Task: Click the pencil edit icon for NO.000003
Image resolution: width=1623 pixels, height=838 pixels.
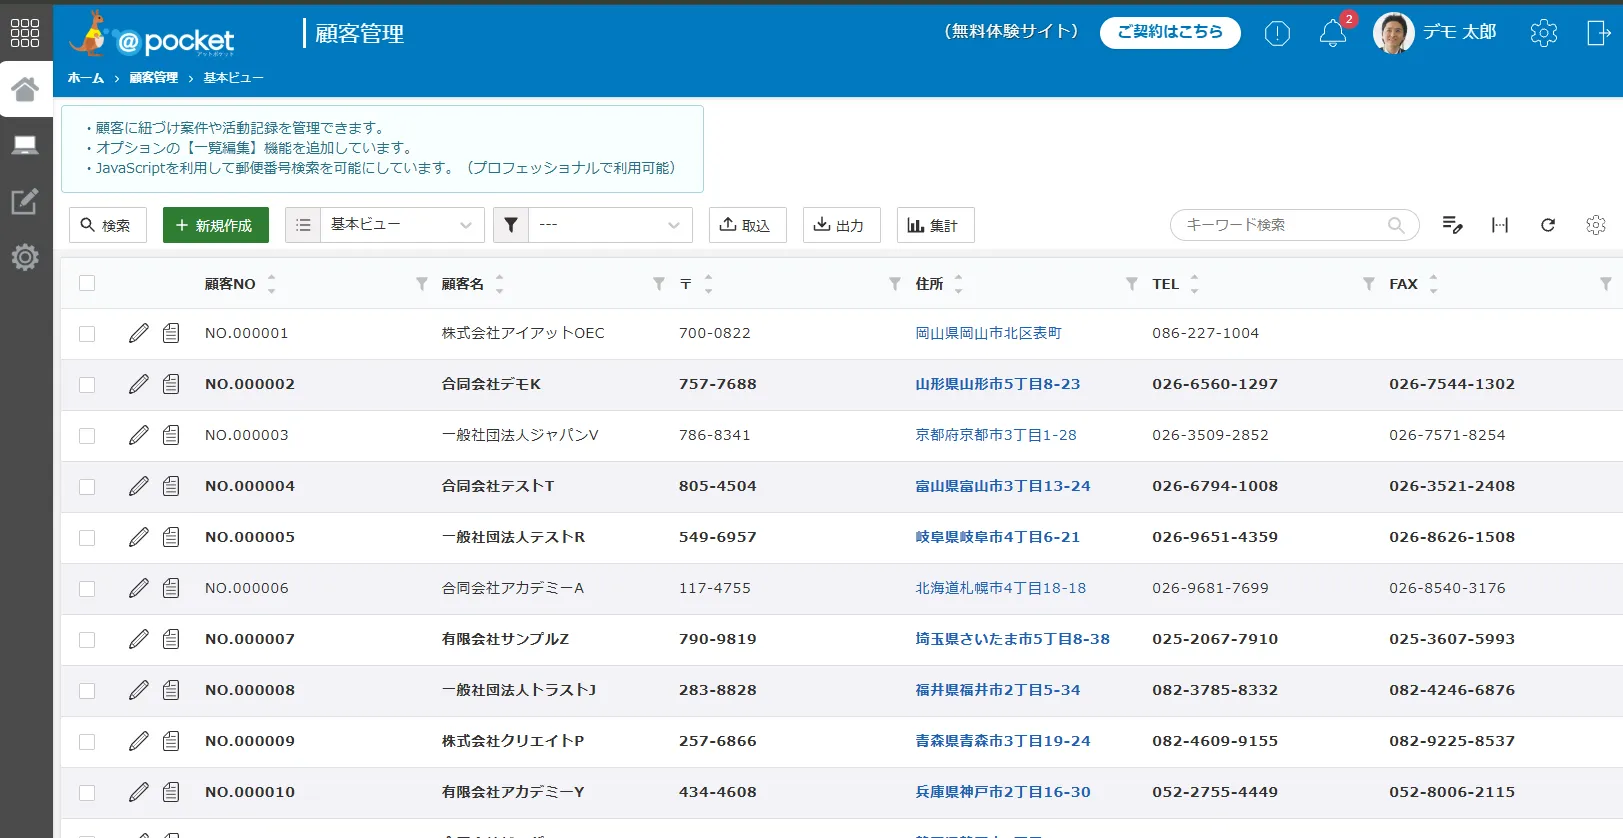Action: [139, 435]
